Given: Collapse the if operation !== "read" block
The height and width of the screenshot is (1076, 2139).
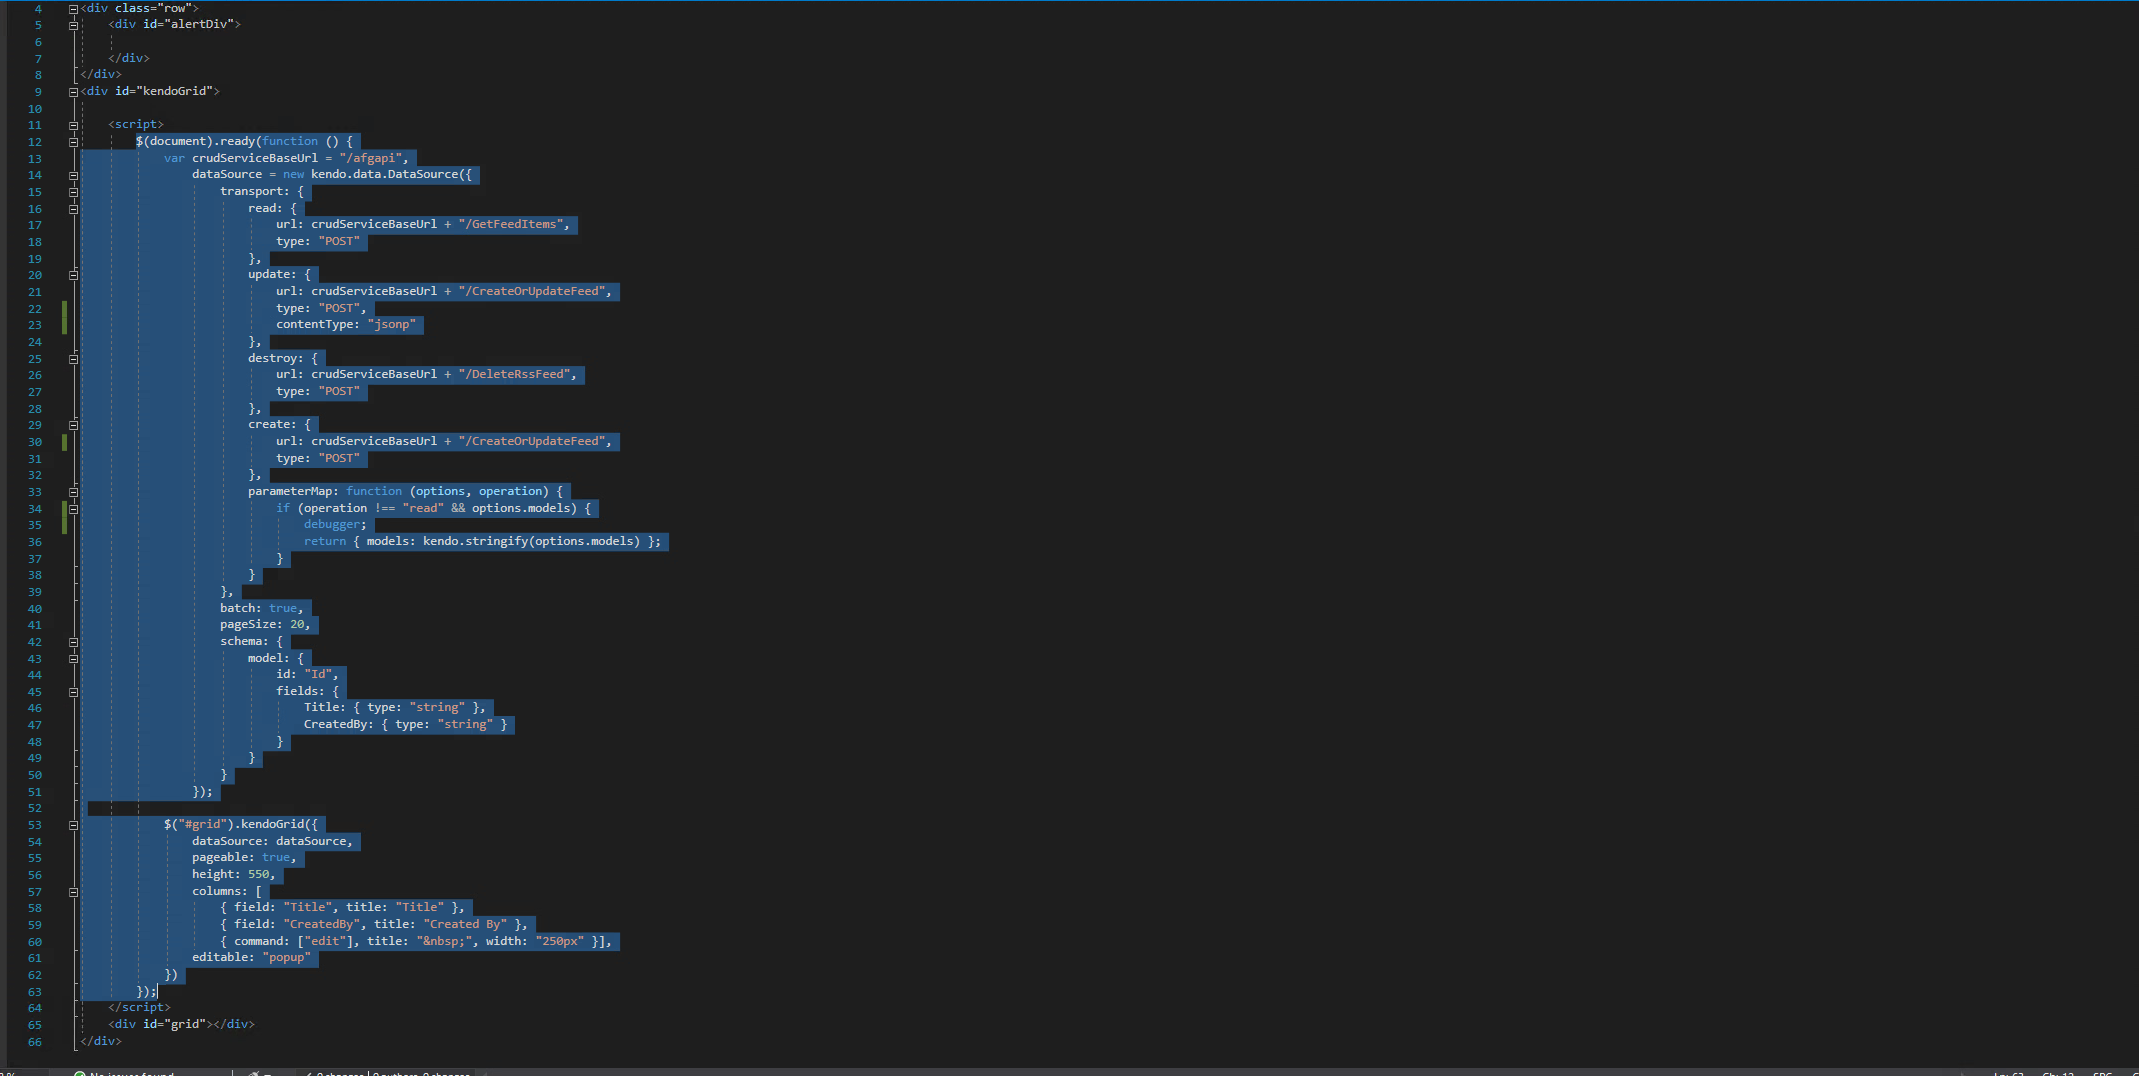Looking at the screenshot, I should point(73,509).
